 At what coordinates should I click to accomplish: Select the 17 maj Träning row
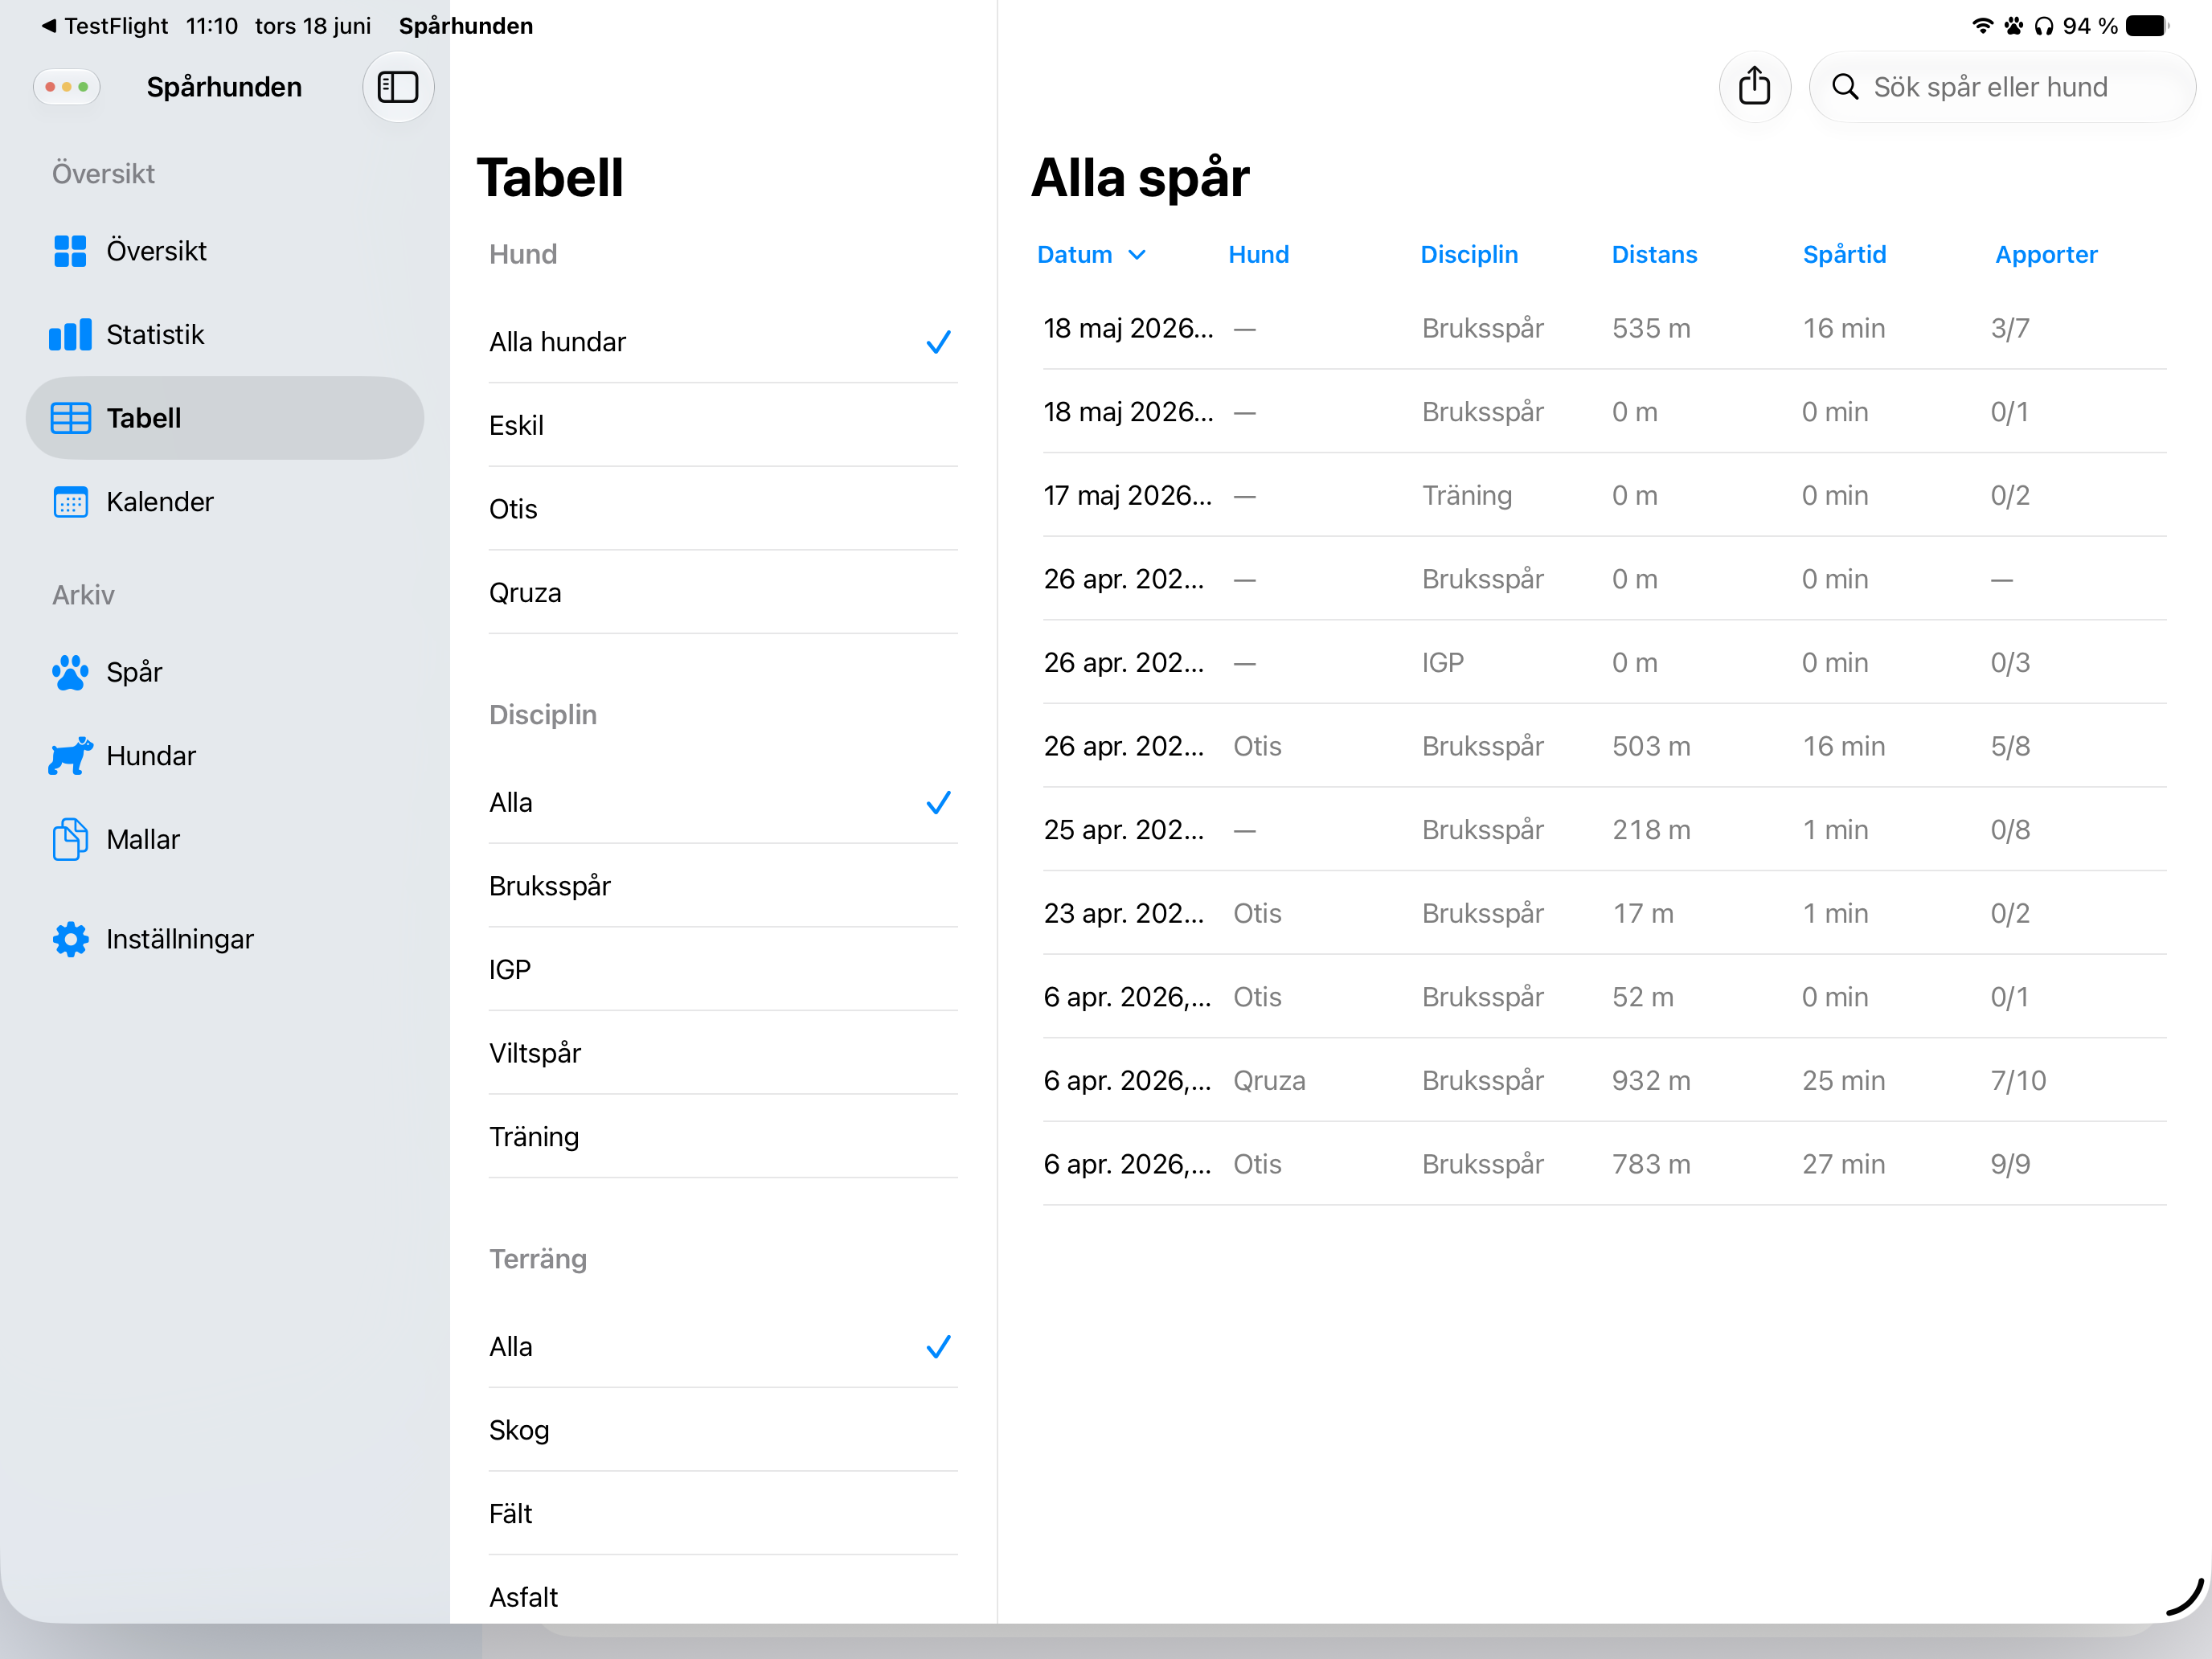pyautogui.click(x=1604, y=496)
